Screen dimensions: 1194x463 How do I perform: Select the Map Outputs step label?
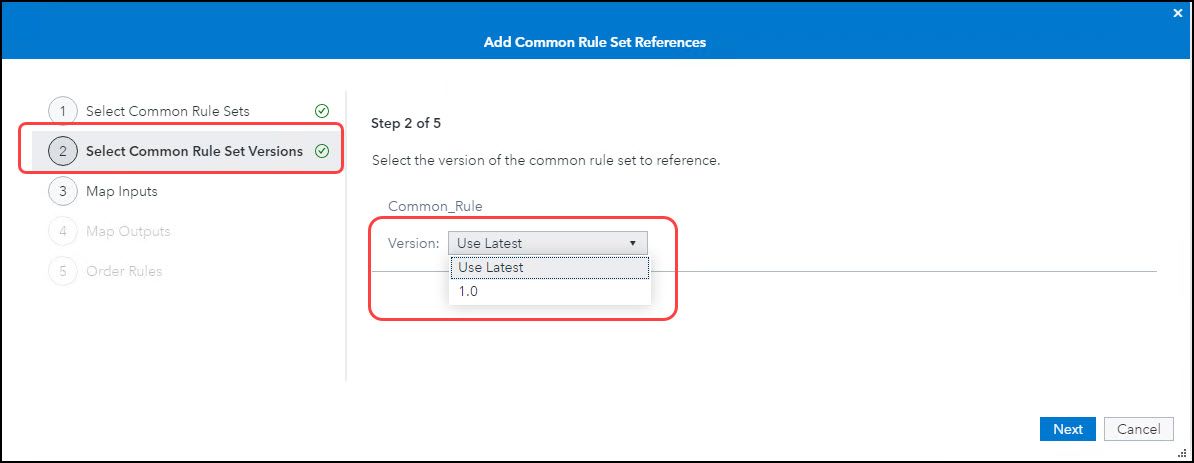coord(128,231)
